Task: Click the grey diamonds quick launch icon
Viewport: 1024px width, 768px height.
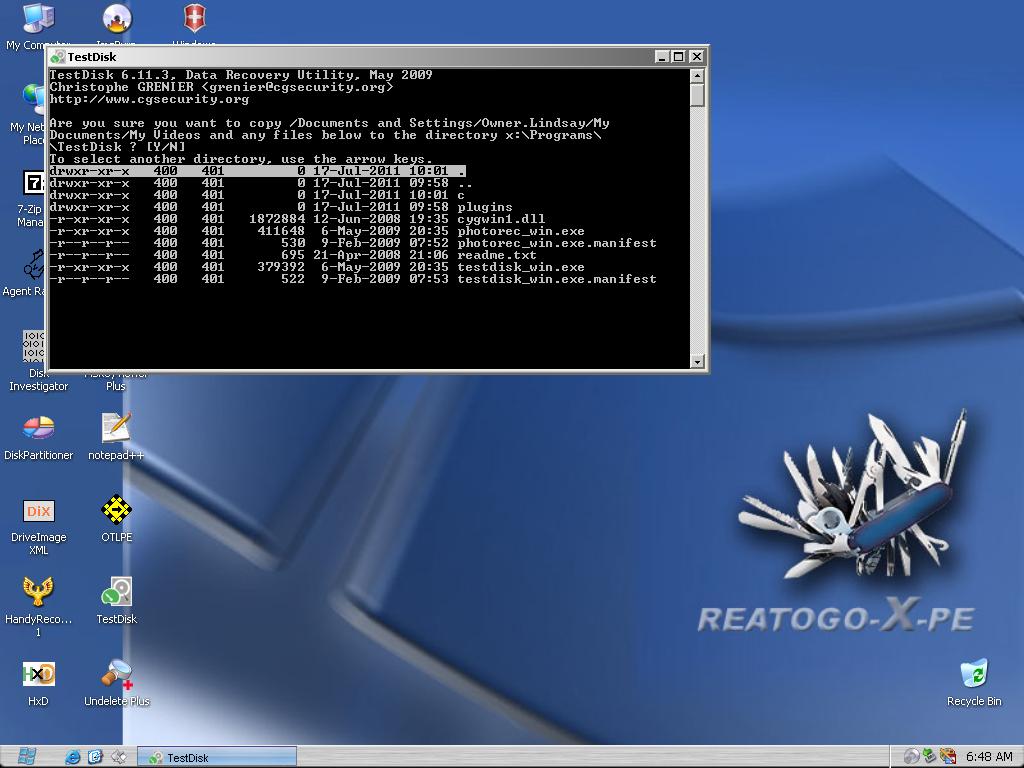Action: [x=118, y=757]
